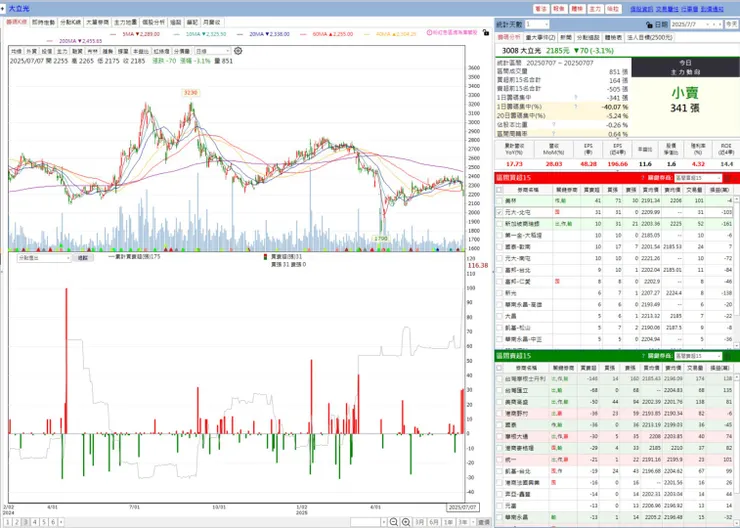
Task: Toggle checkbox for 美商高盛 row
Action: (499, 402)
